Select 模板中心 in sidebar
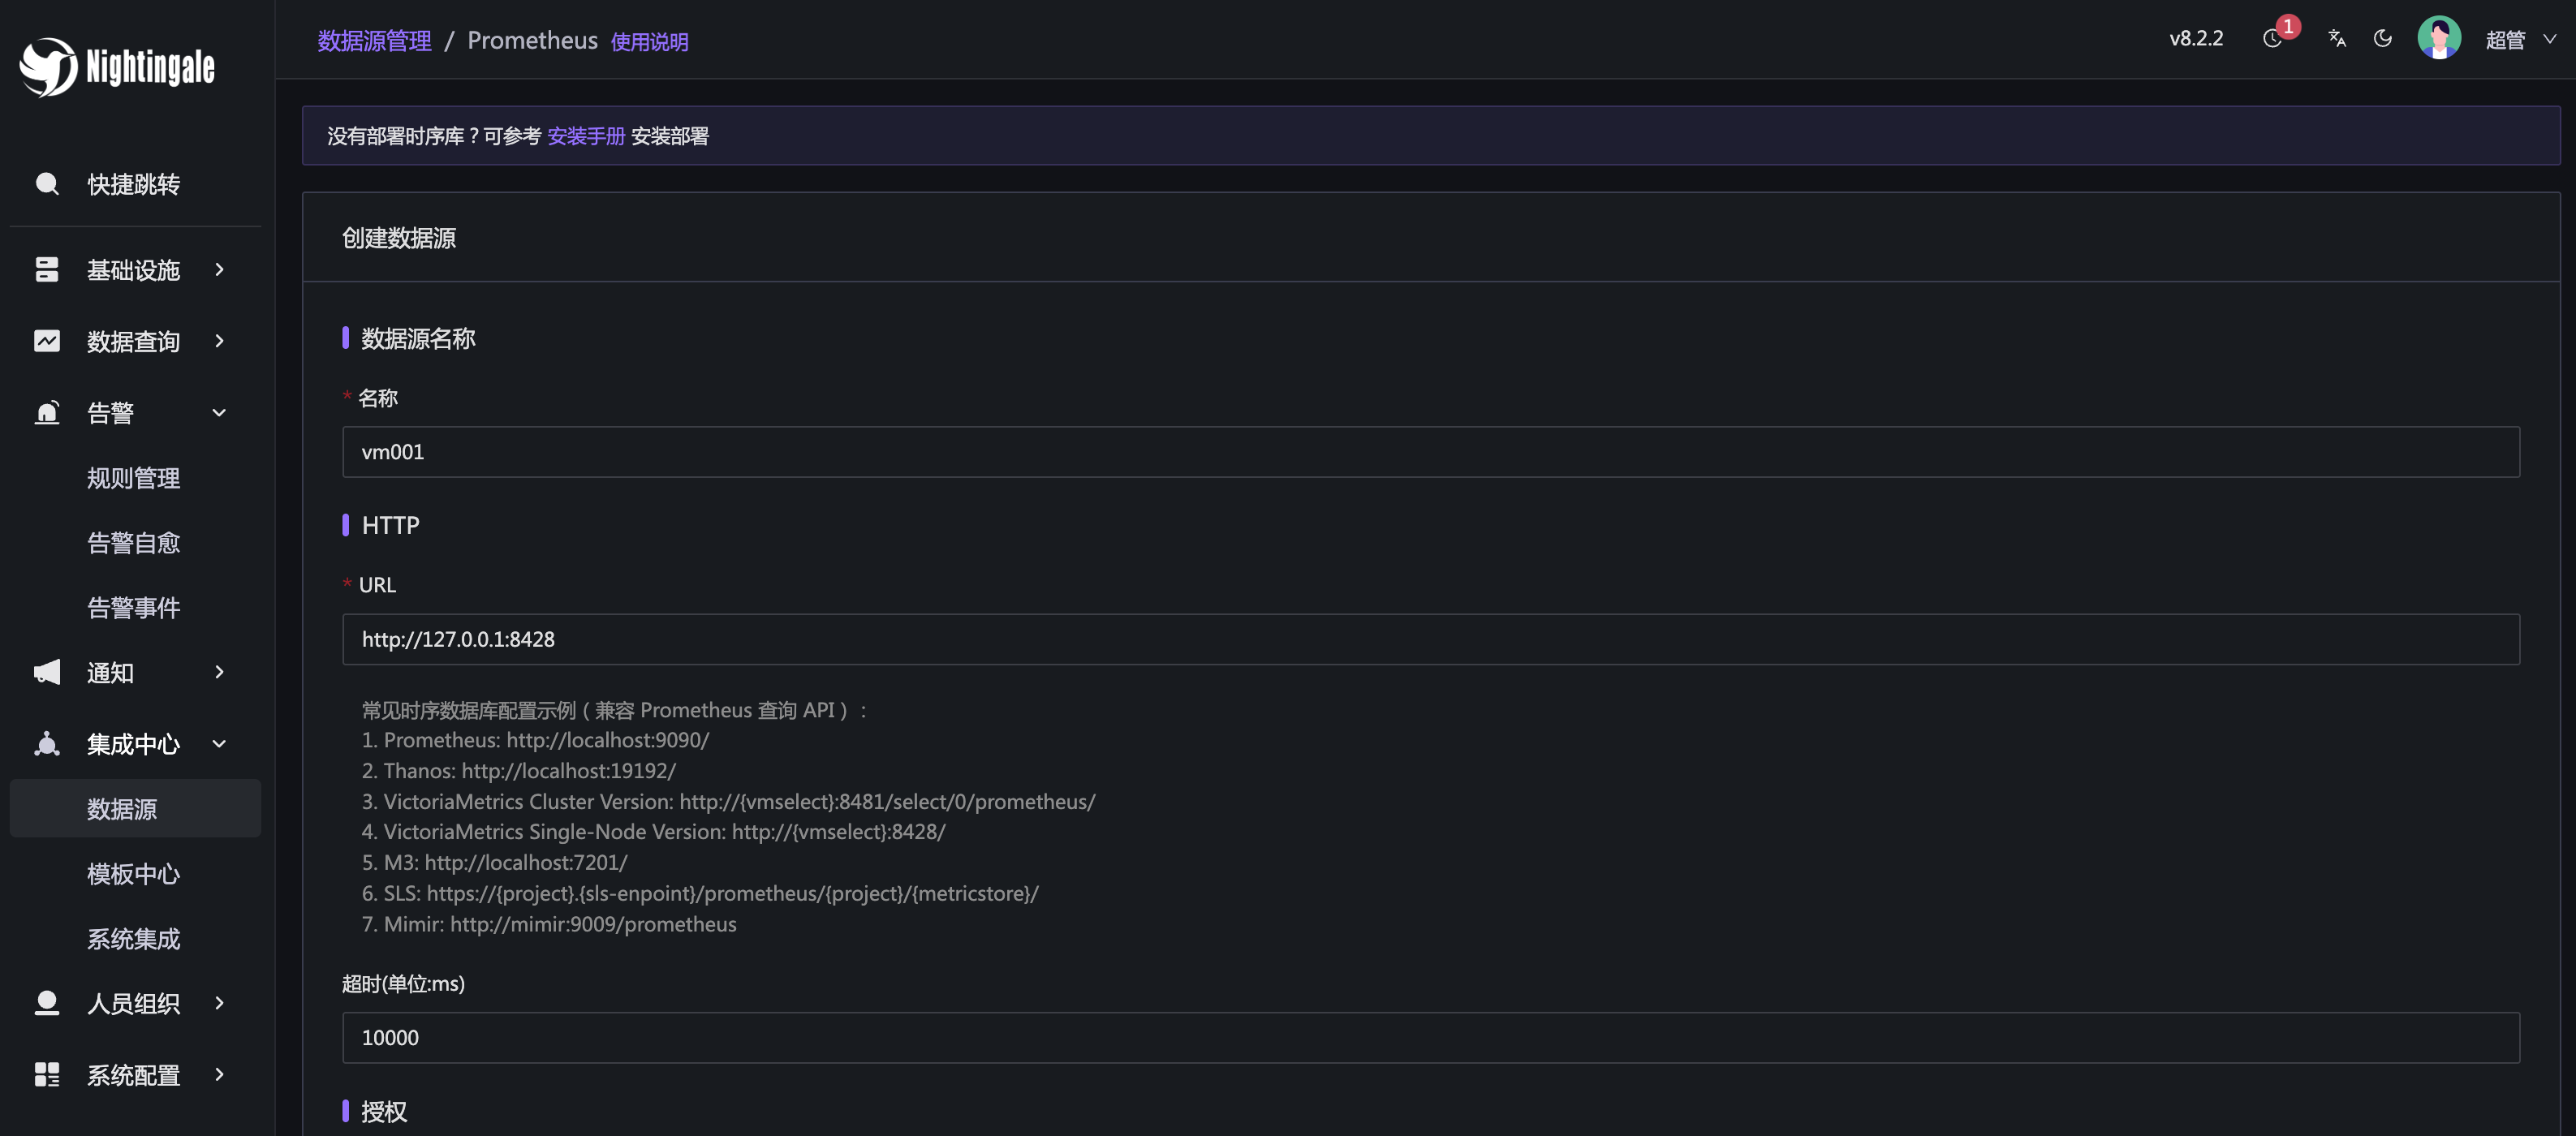 (x=133, y=873)
